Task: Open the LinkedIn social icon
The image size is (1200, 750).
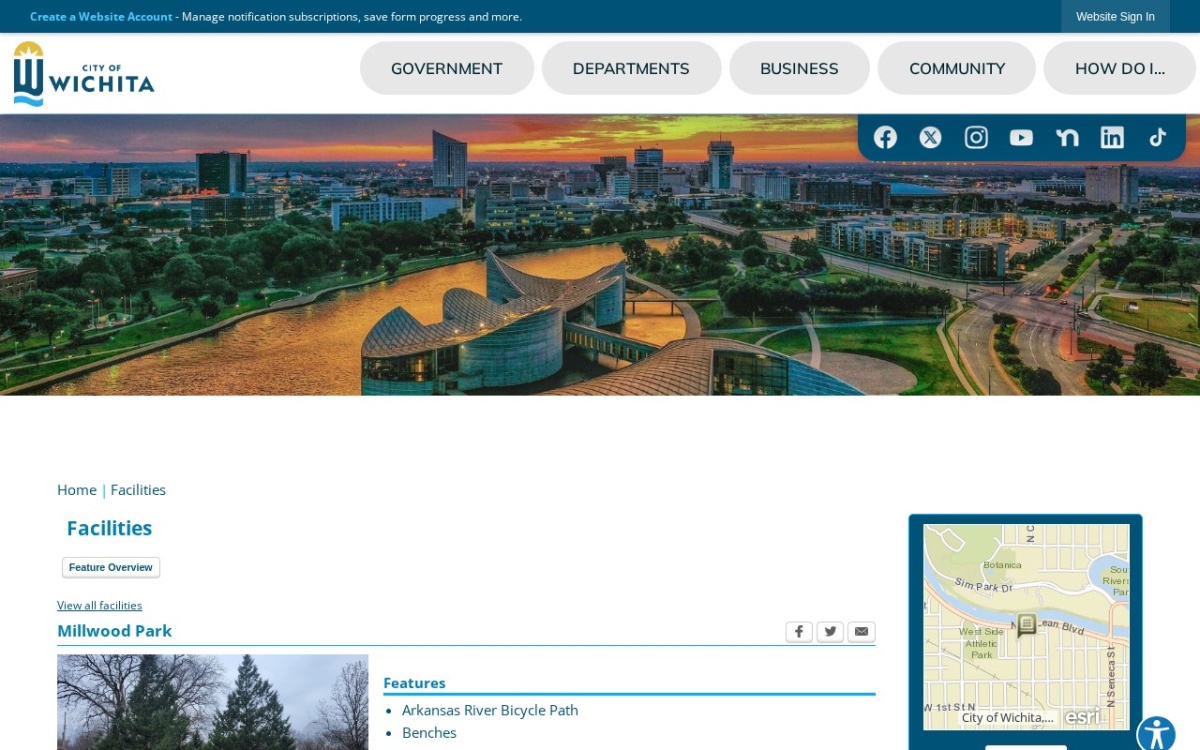Action: pyautogui.click(x=1112, y=138)
